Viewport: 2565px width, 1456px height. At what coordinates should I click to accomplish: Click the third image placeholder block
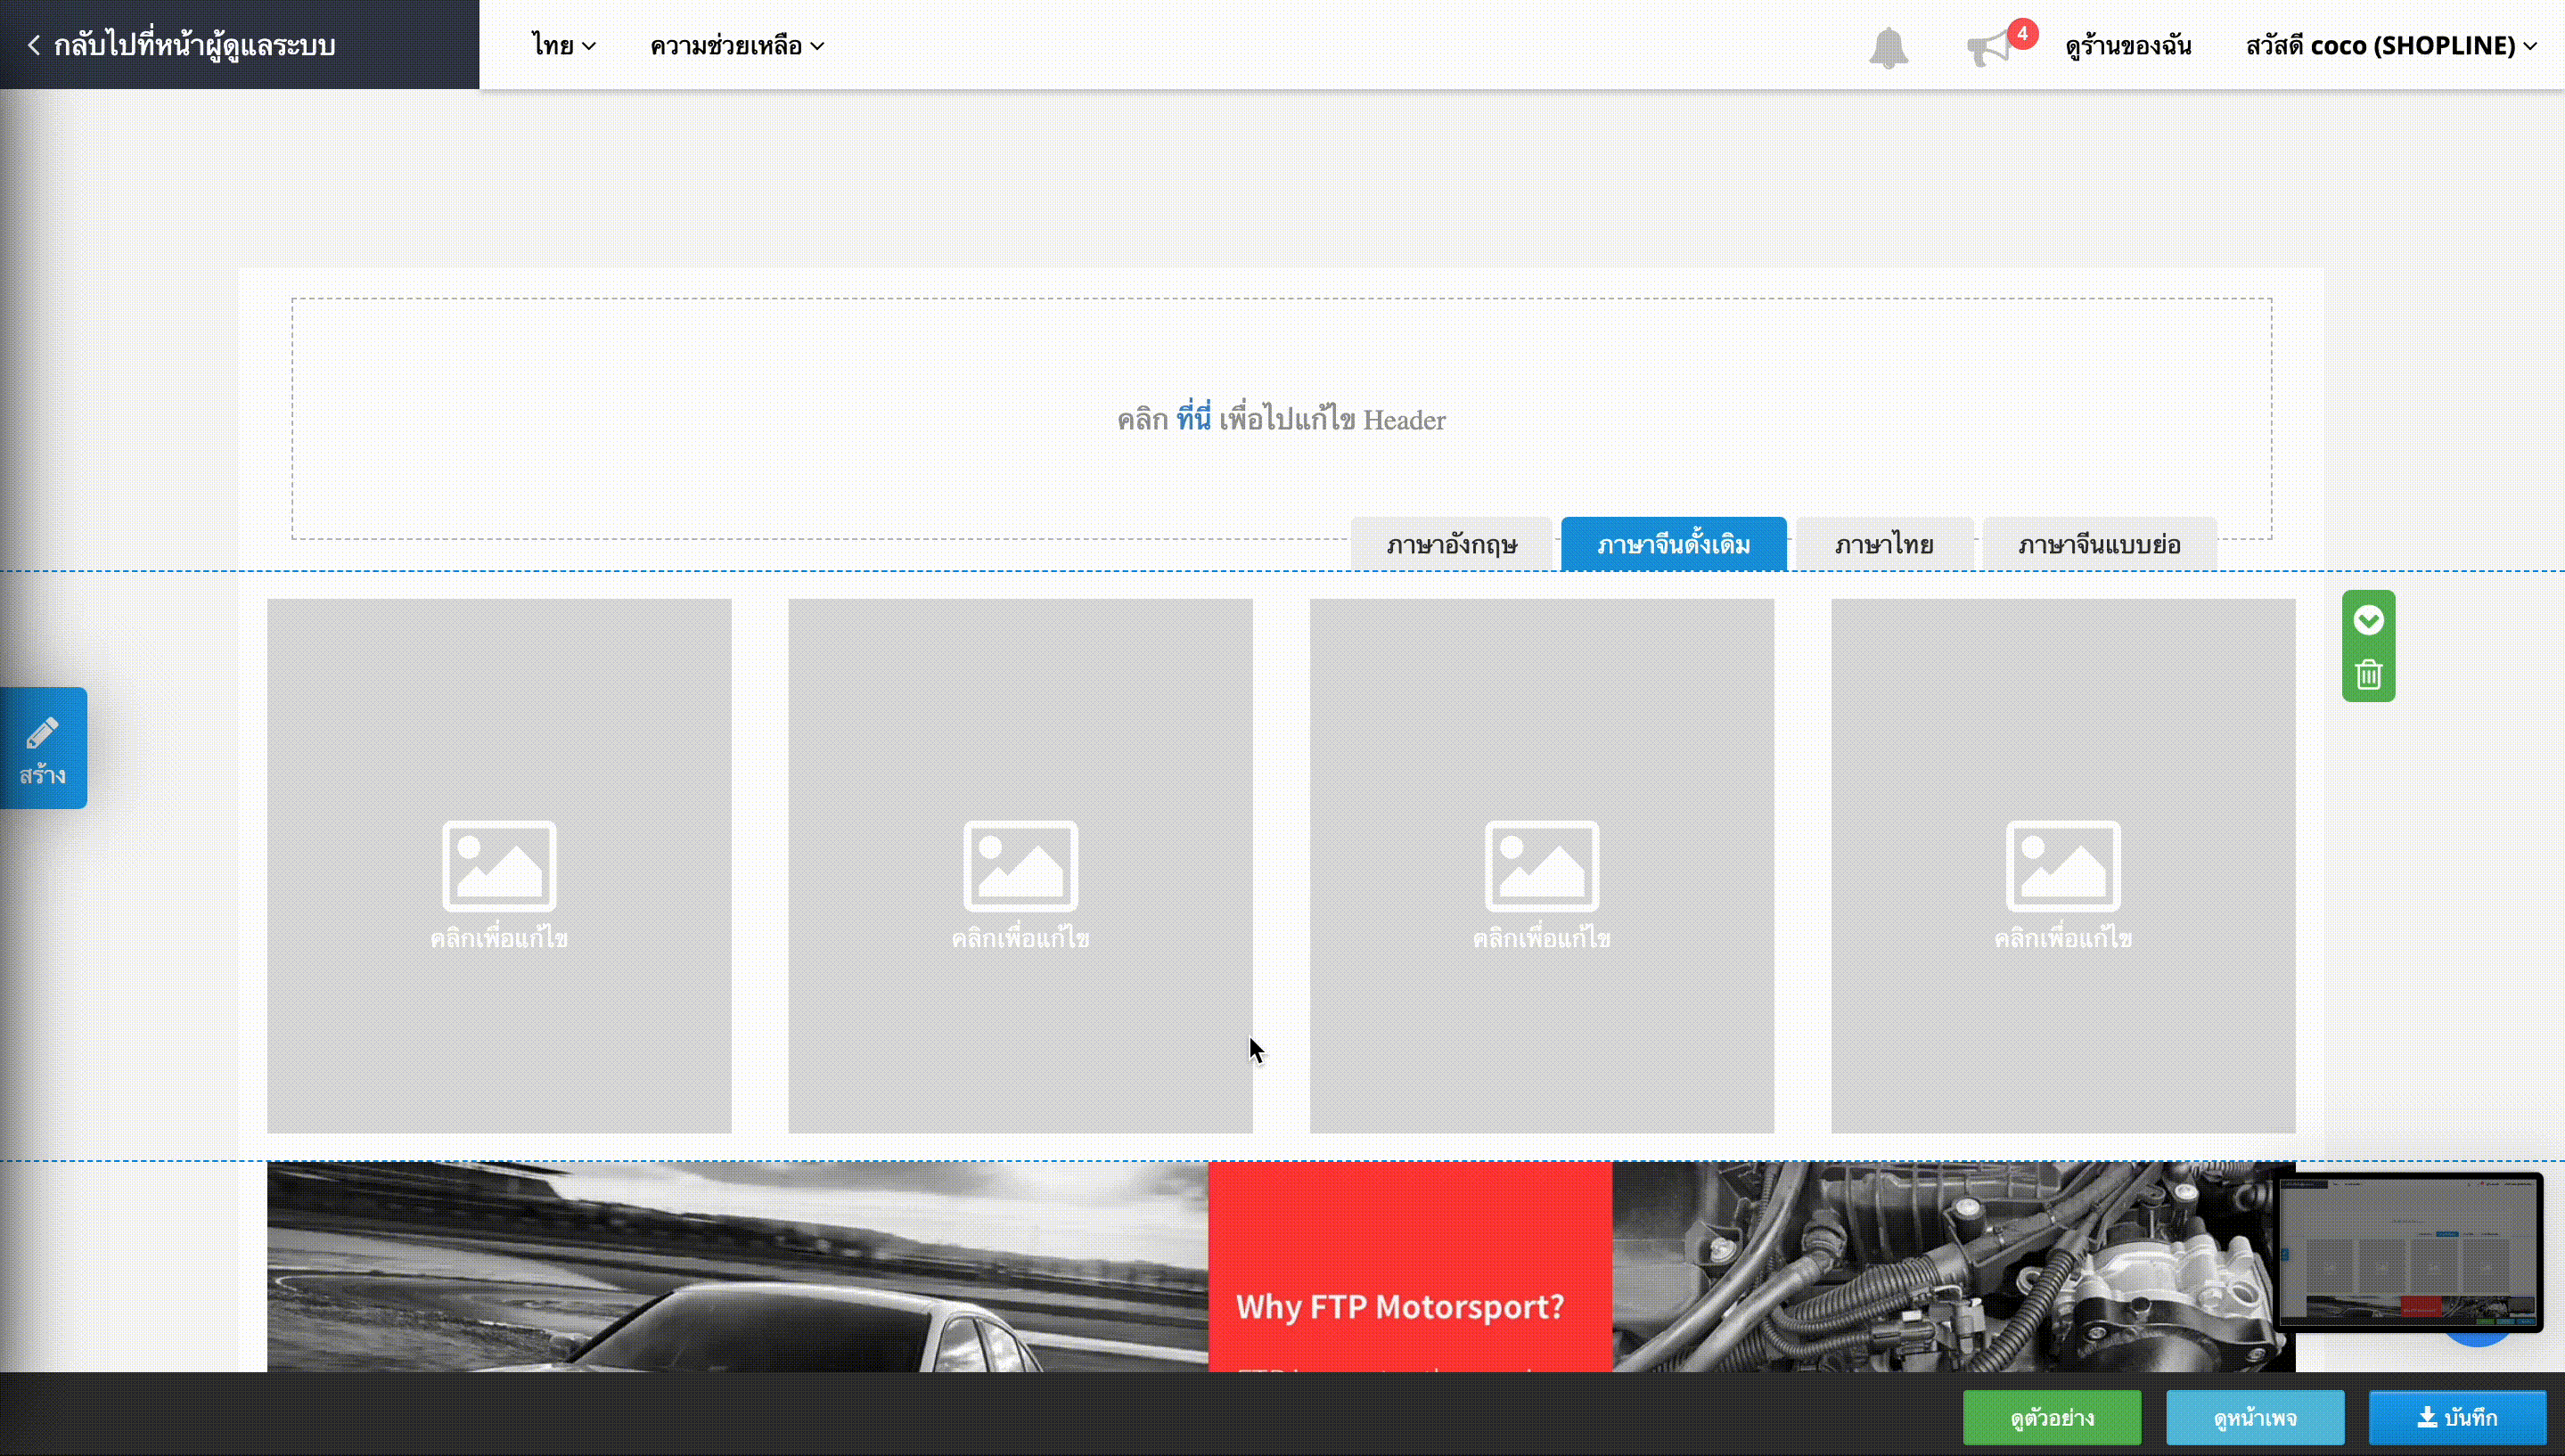1542,866
